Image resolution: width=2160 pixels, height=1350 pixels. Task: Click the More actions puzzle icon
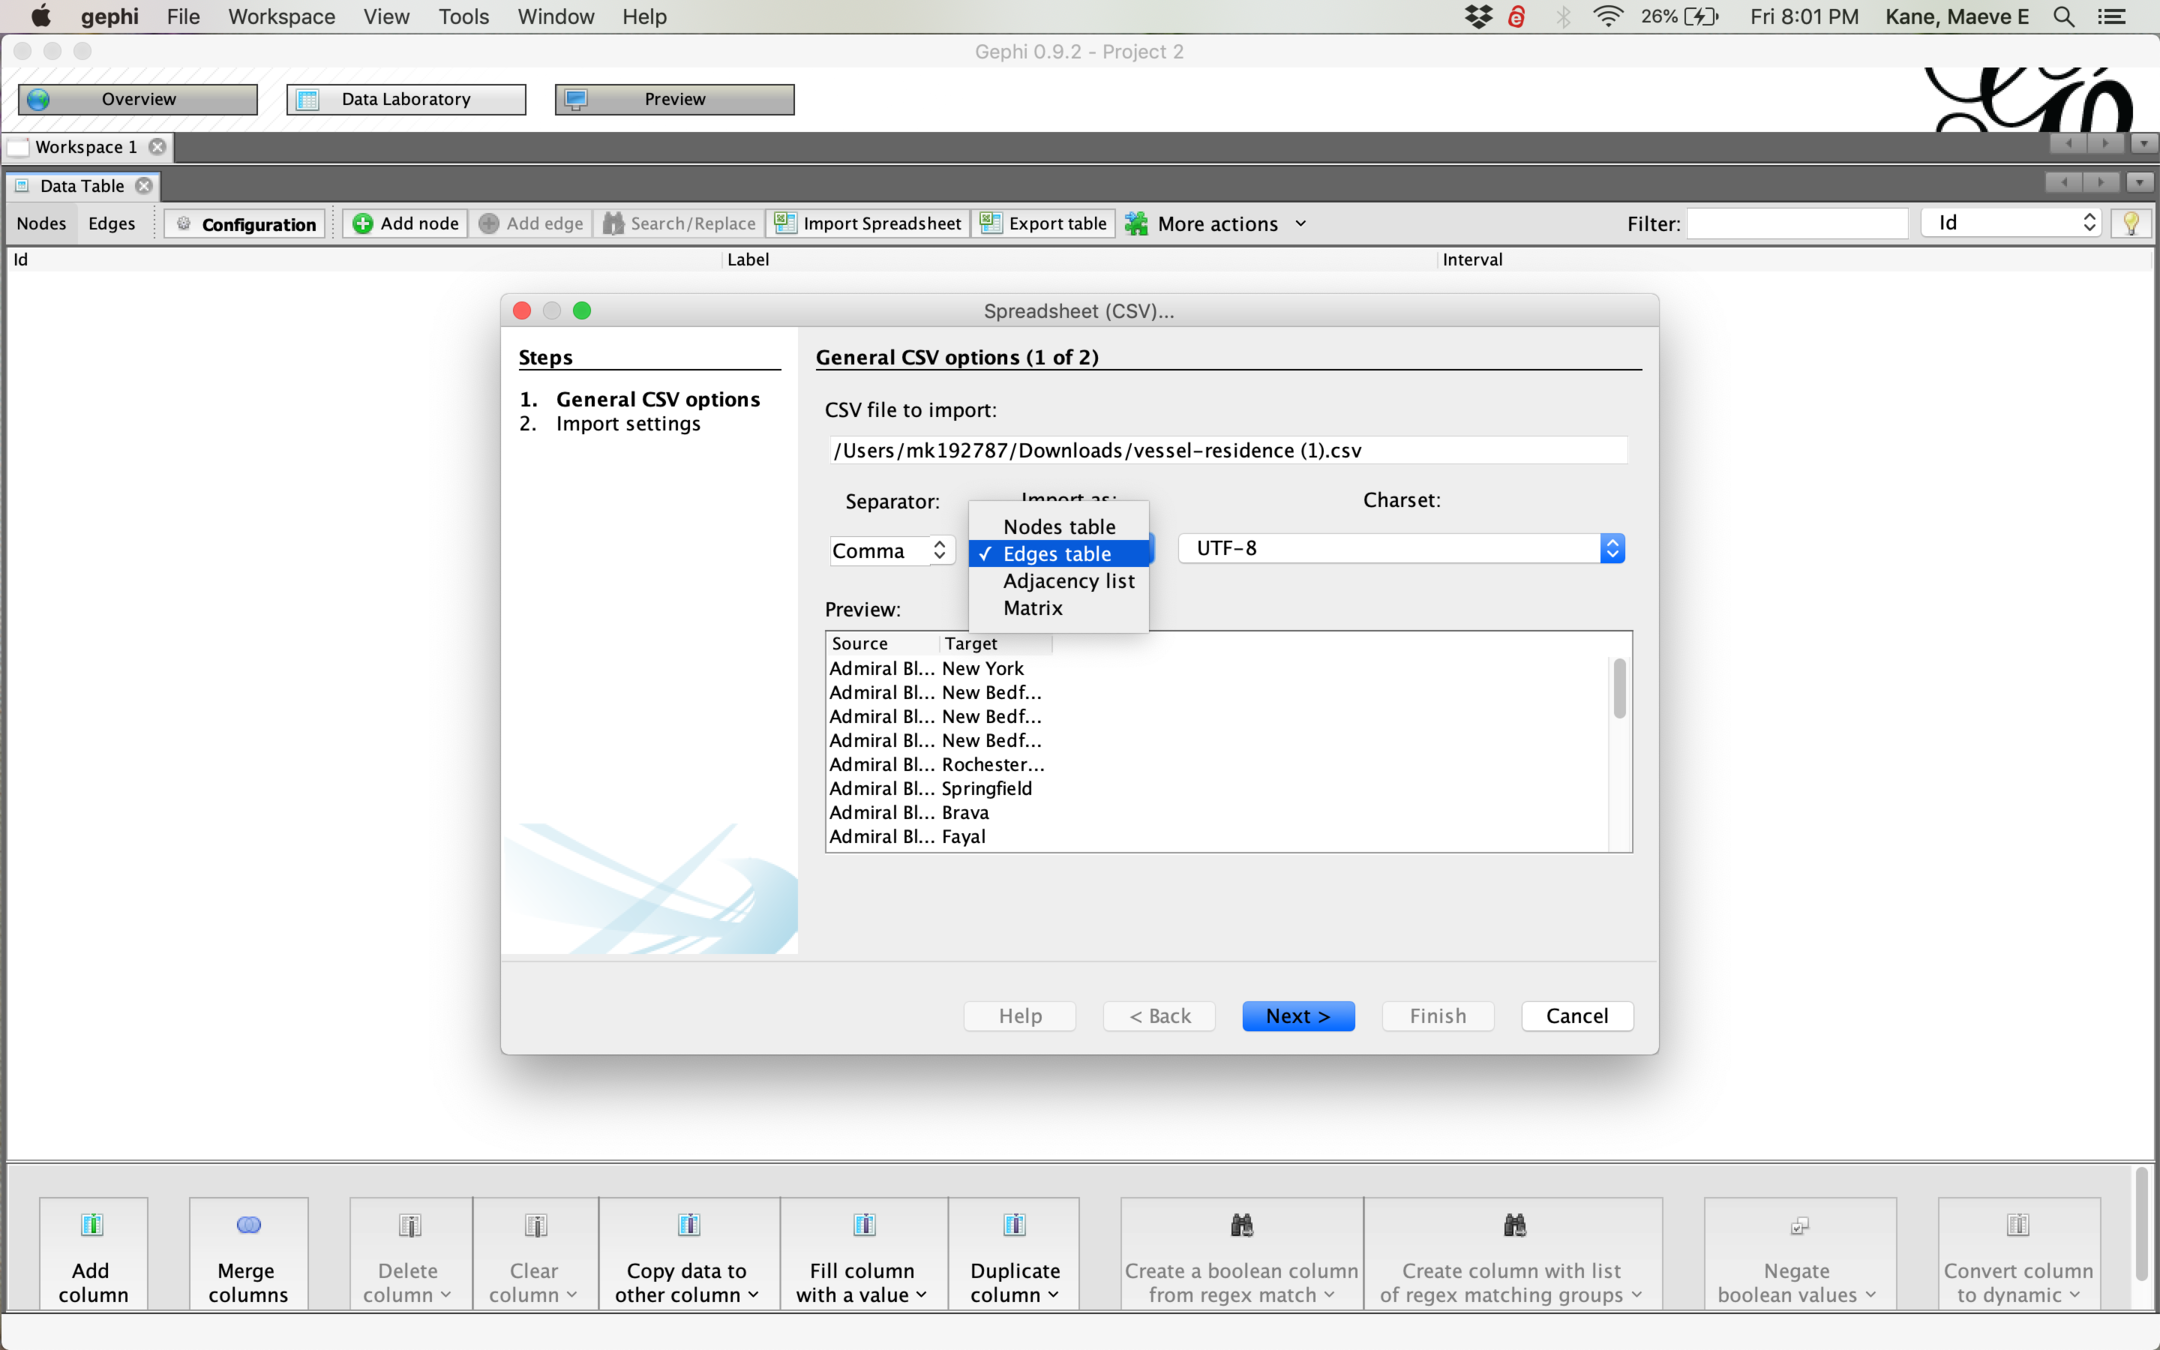click(x=1137, y=223)
